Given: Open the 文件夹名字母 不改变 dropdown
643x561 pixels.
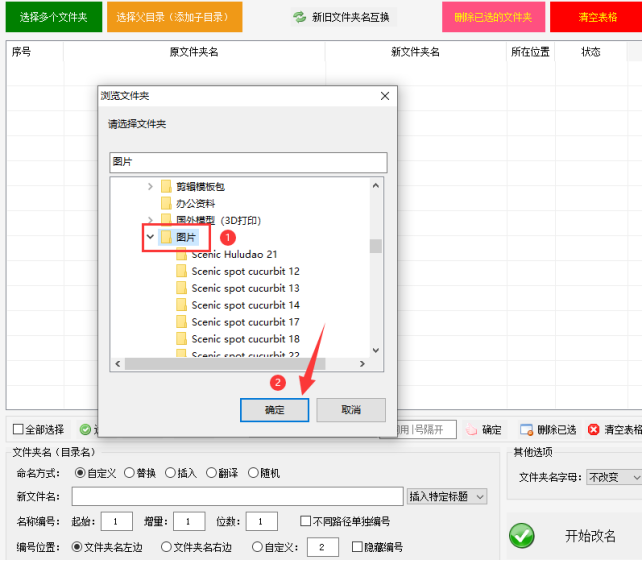Looking at the screenshot, I should 614,477.
